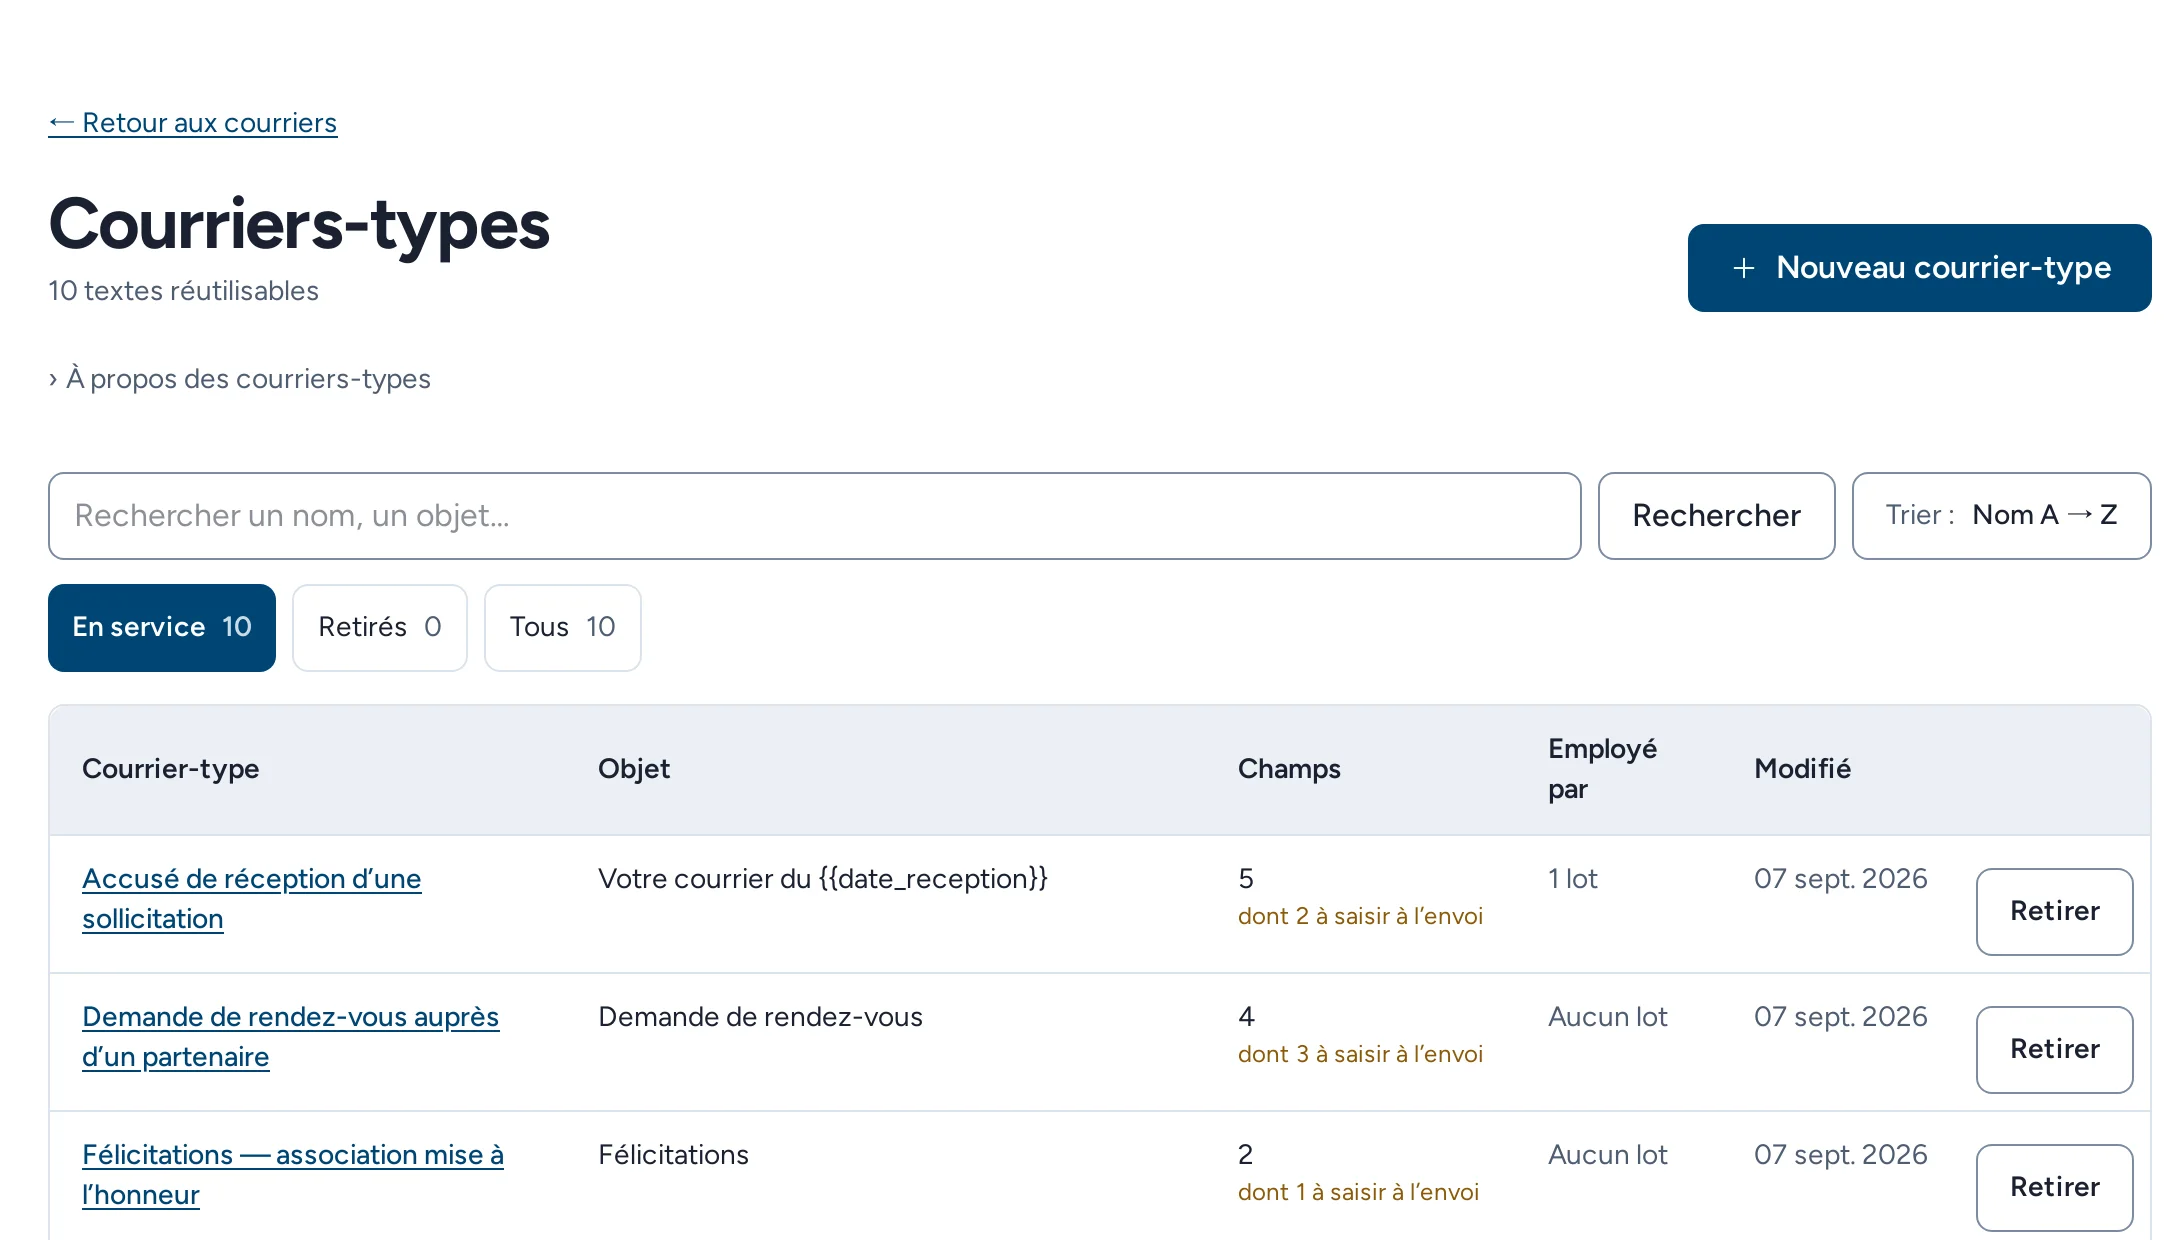The image size is (2170, 1240).
Task: Click the 'Félicitations' objet cell
Action: click(673, 1155)
